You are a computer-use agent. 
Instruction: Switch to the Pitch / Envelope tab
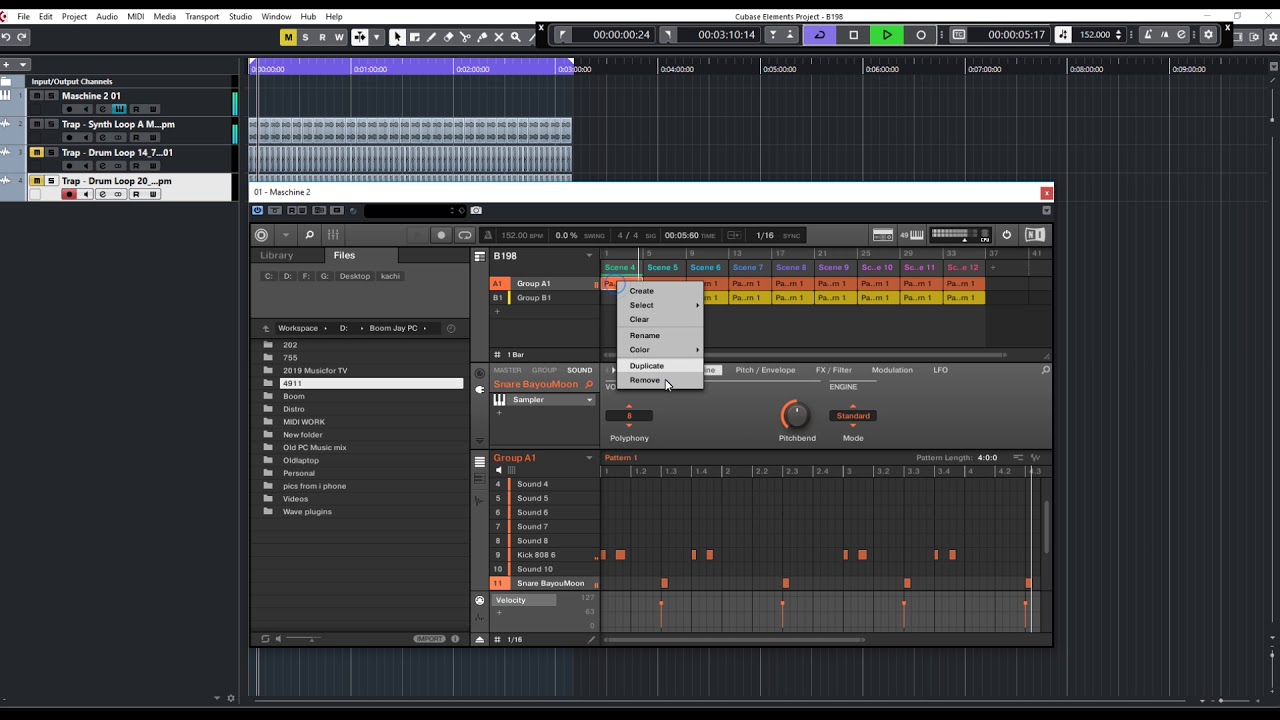765,370
